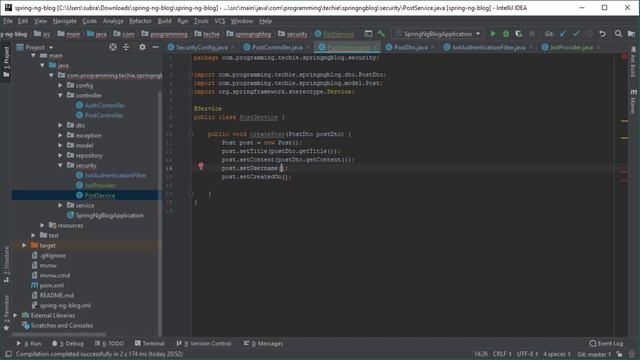The width and height of the screenshot is (640, 360).
Task: Click the lightbulb quick-fix icon on line 14
Action: tap(201, 166)
